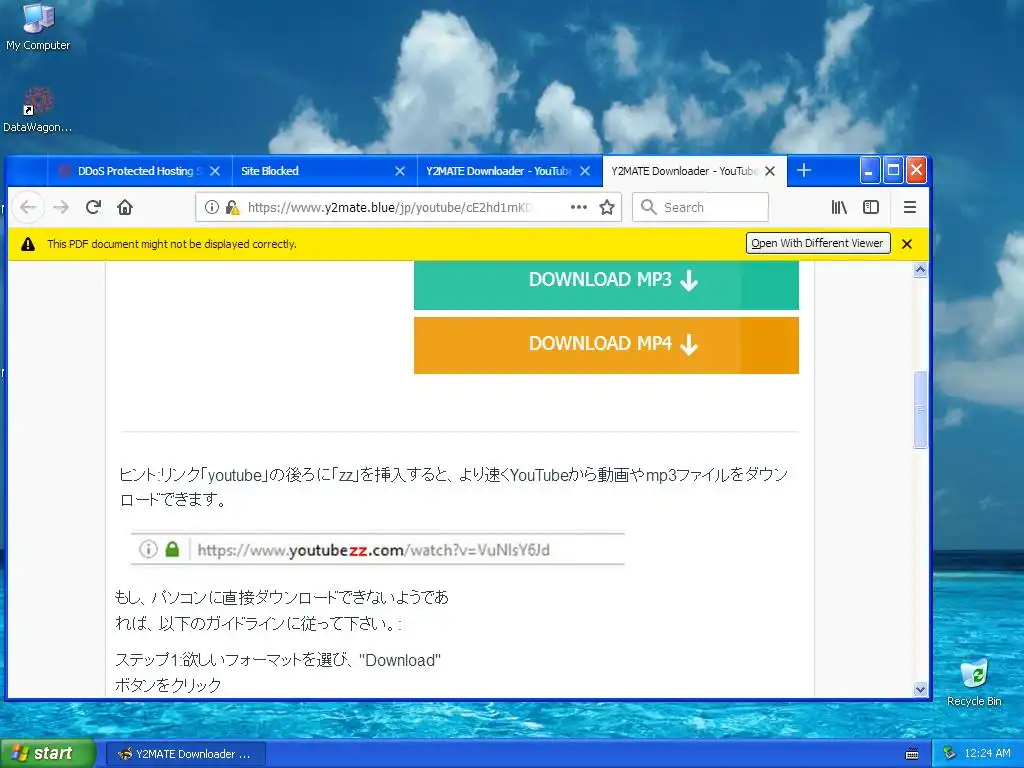The image size is (1024, 768).
Task: Close the active Y2MATE Downloader tab
Action: point(770,171)
